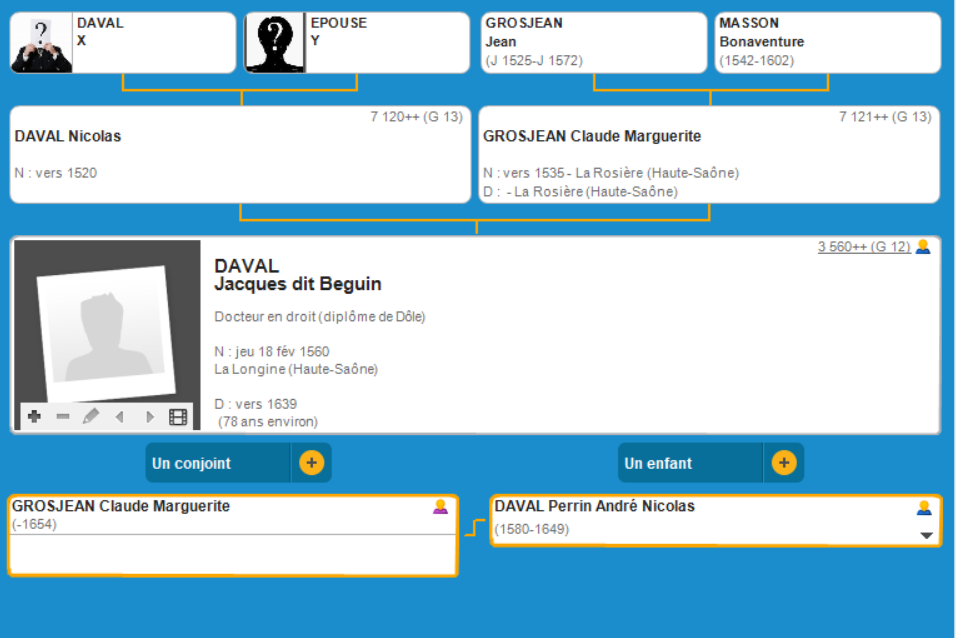The image size is (956, 638).
Task: Click person icon next to 3 560++
Action: [x=923, y=247]
